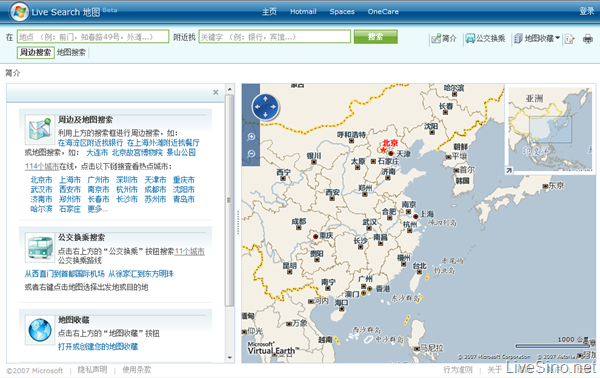Open the 主页 home menu link

(269, 11)
